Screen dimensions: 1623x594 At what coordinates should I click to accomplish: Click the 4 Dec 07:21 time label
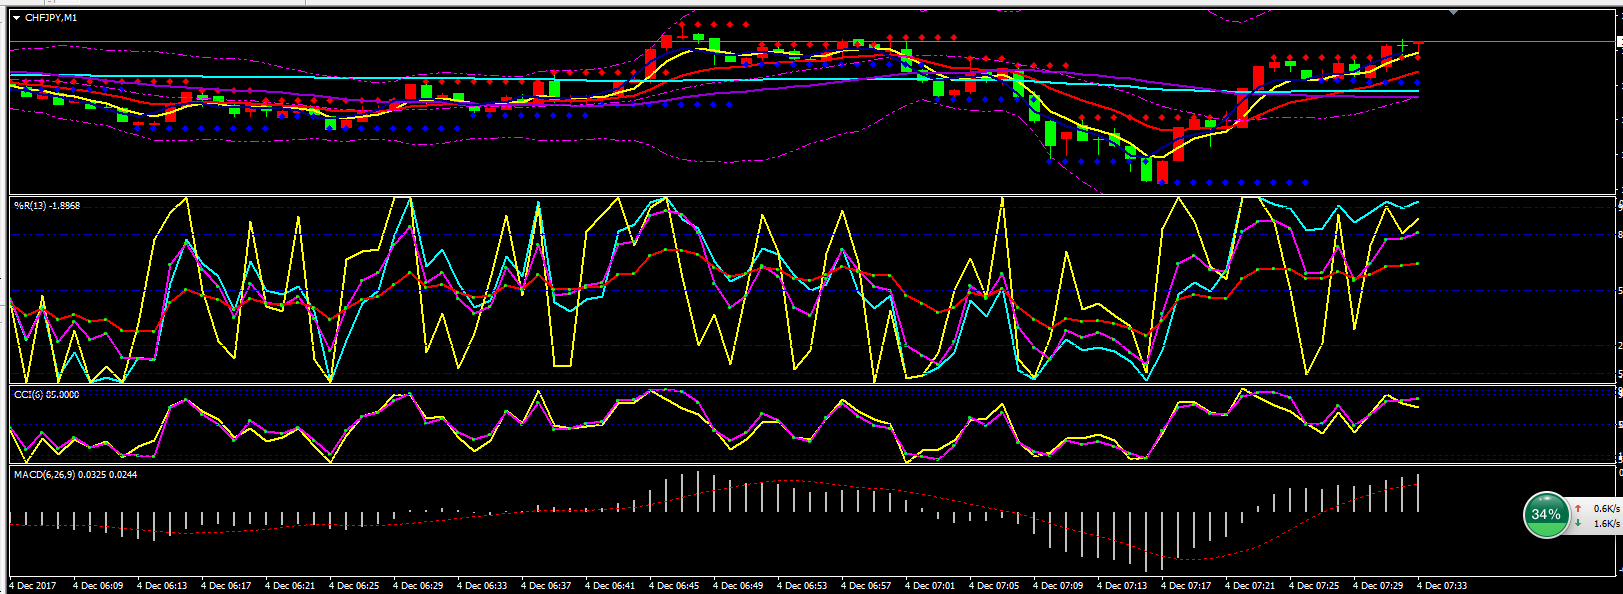pos(1250,585)
